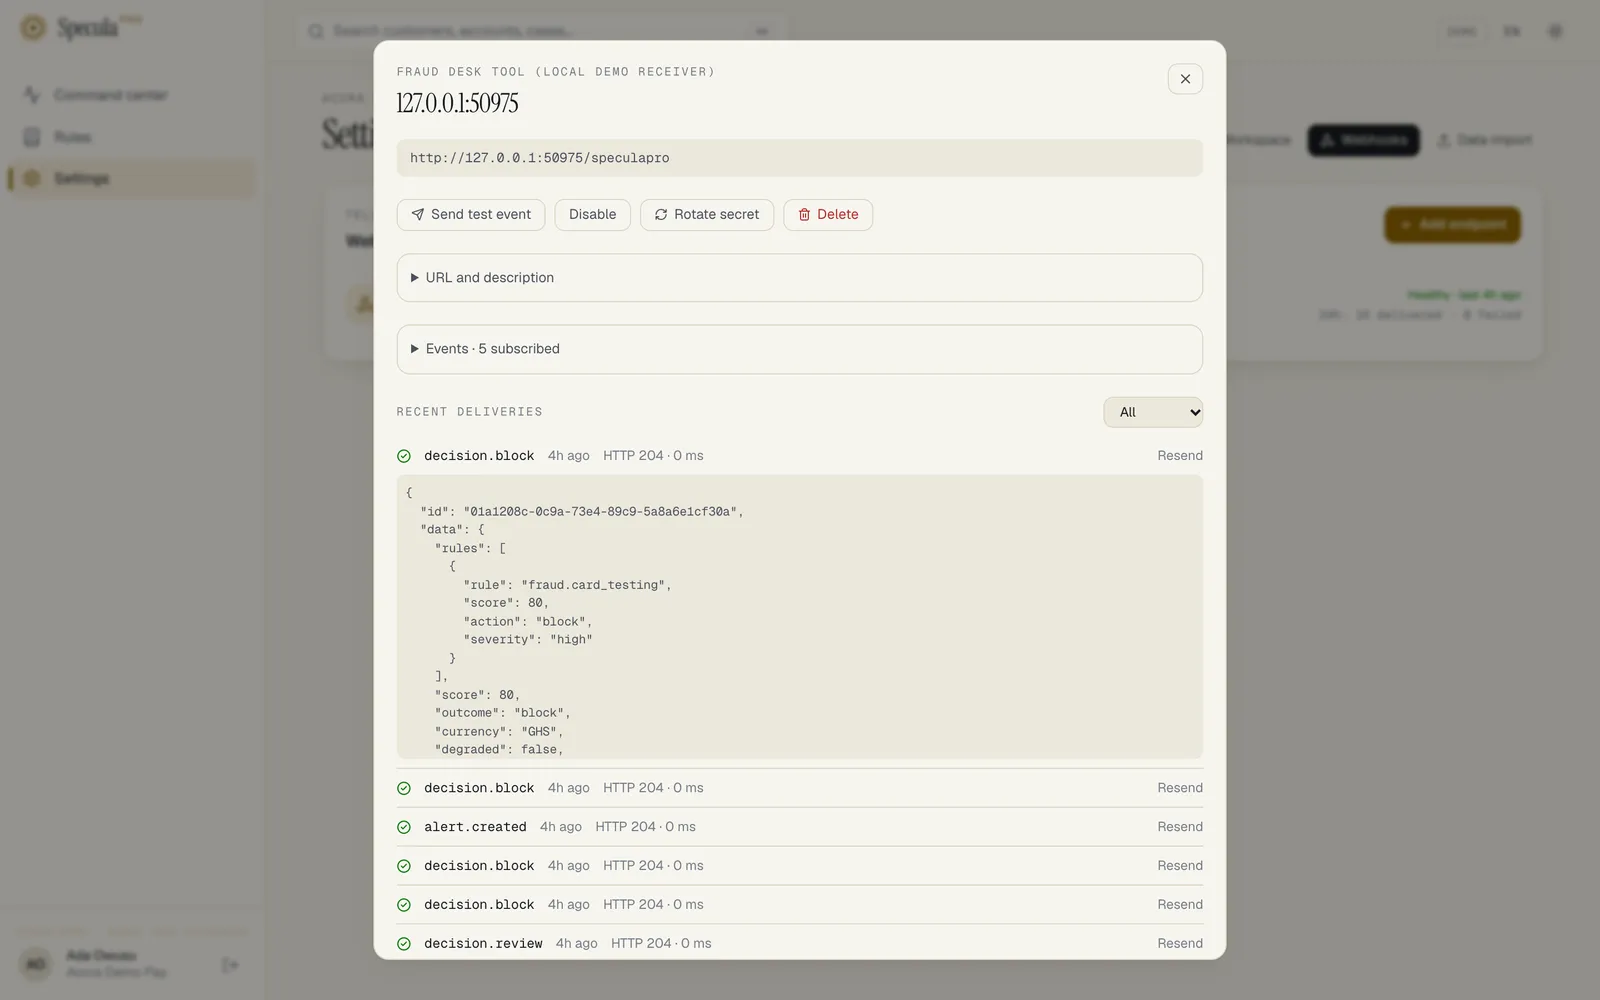Viewport: 1600px width, 1000px height.
Task: Switch to the Webhooks tab in background
Action: click(1363, 140)
